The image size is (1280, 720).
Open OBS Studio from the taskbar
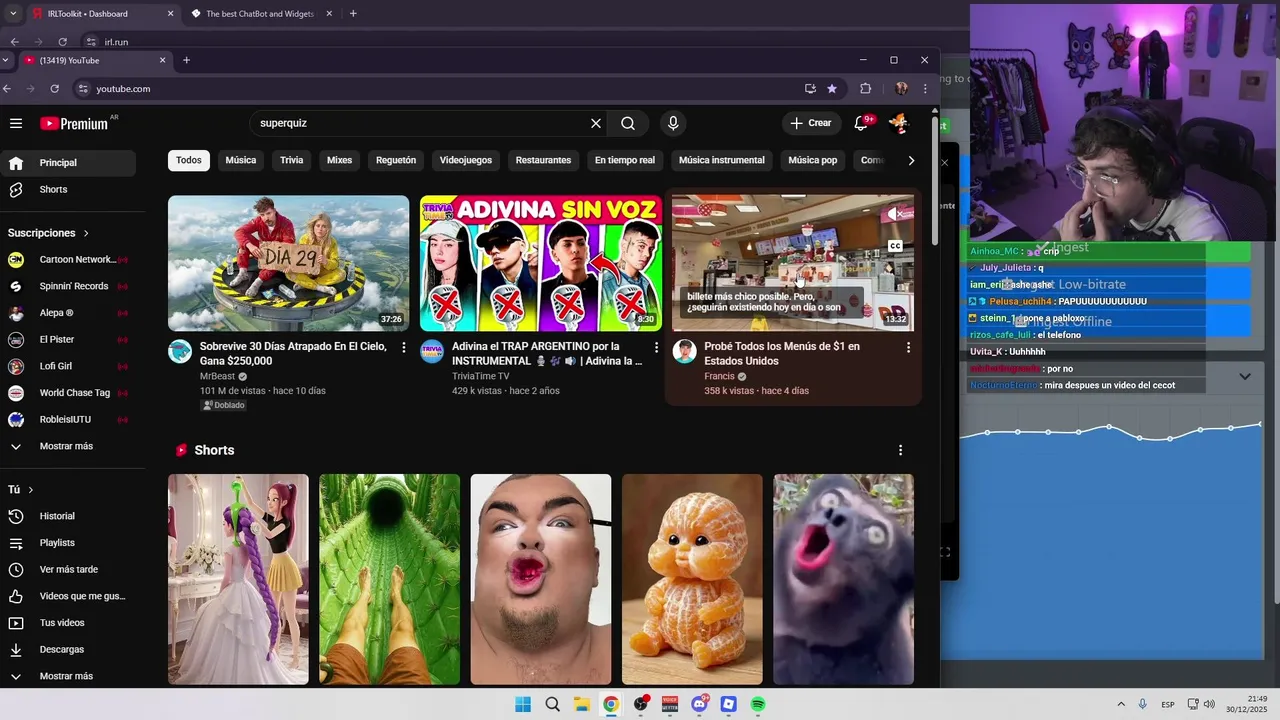pyautogui.click(x=641, y=705)
